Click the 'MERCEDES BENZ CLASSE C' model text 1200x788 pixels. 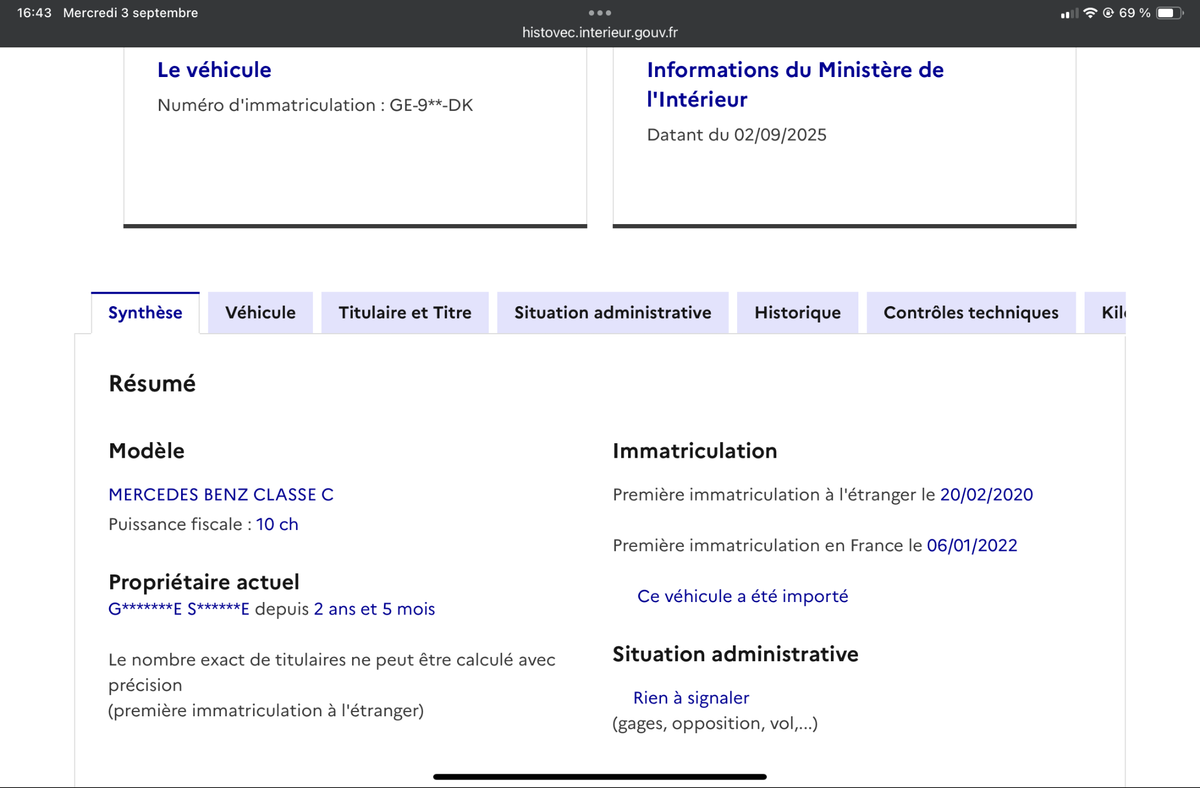point(221,494)
